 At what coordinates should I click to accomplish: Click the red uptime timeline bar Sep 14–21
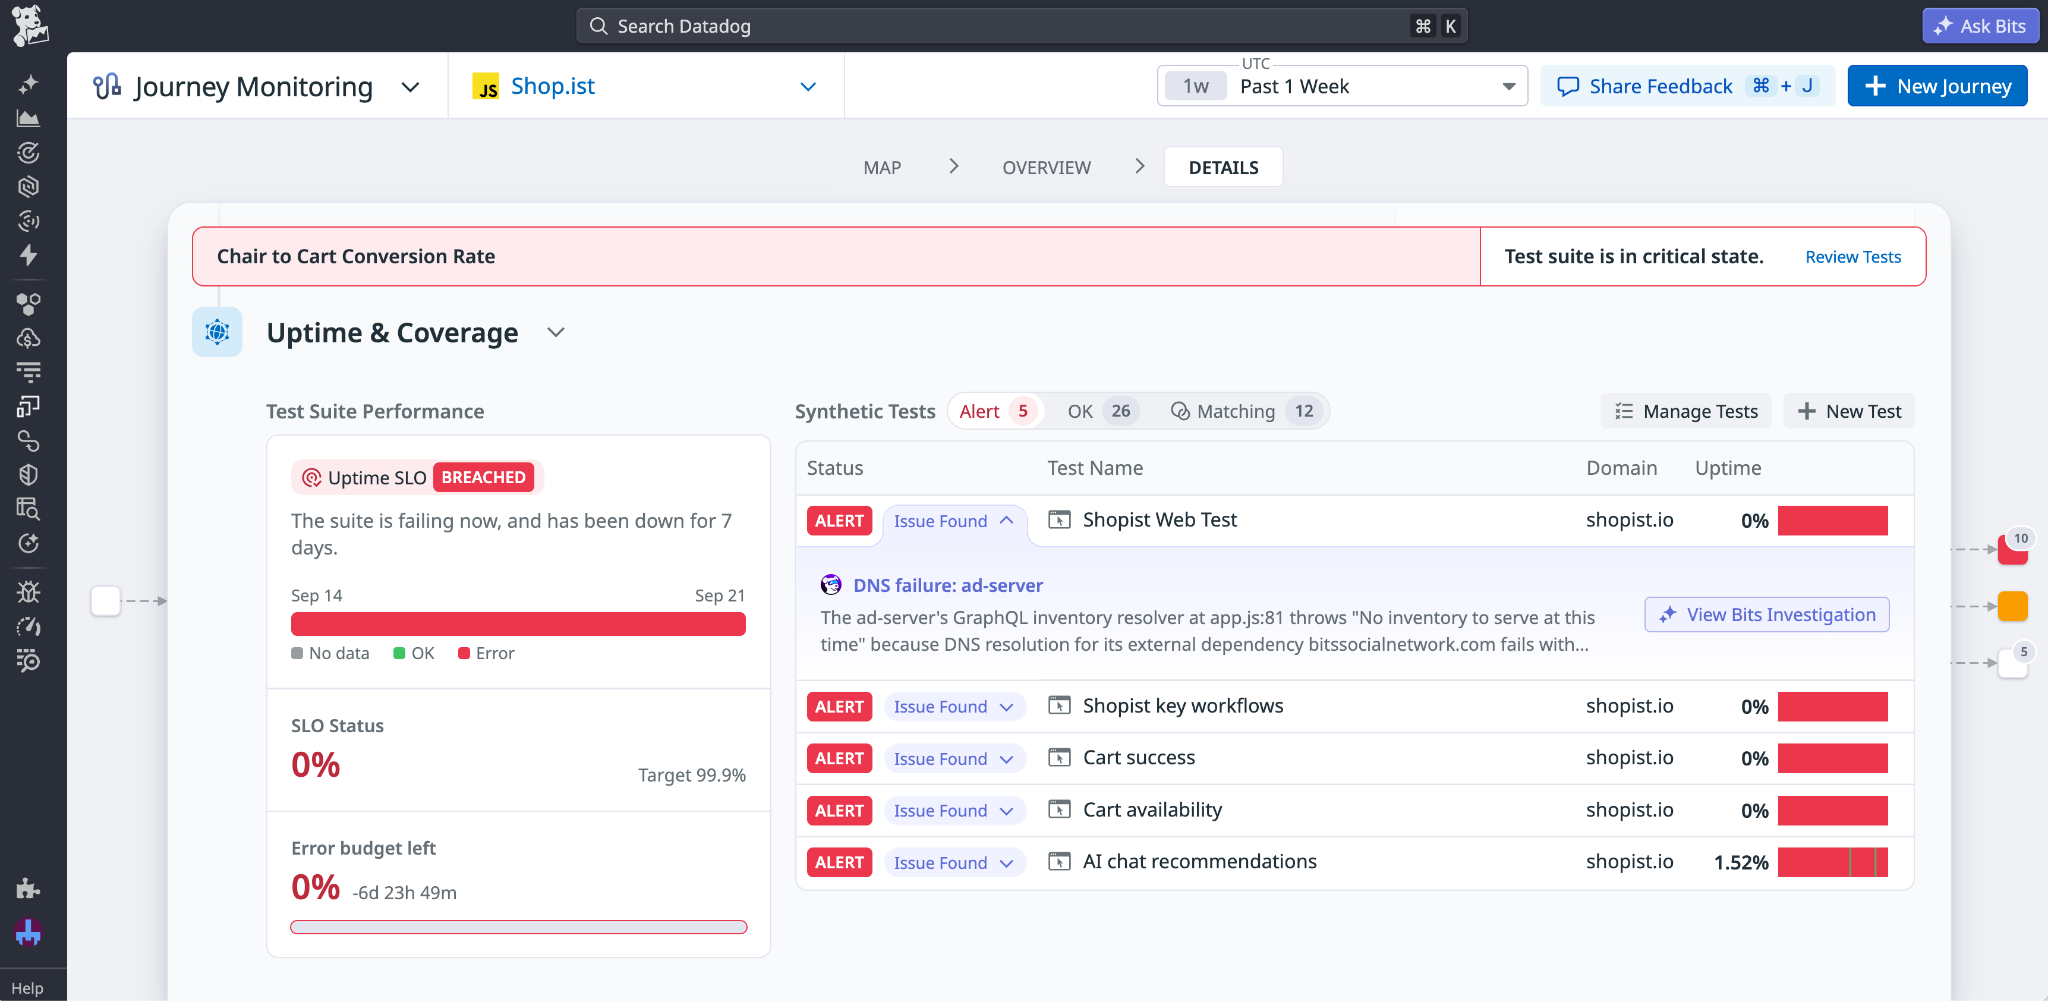[x=518, y=624]
